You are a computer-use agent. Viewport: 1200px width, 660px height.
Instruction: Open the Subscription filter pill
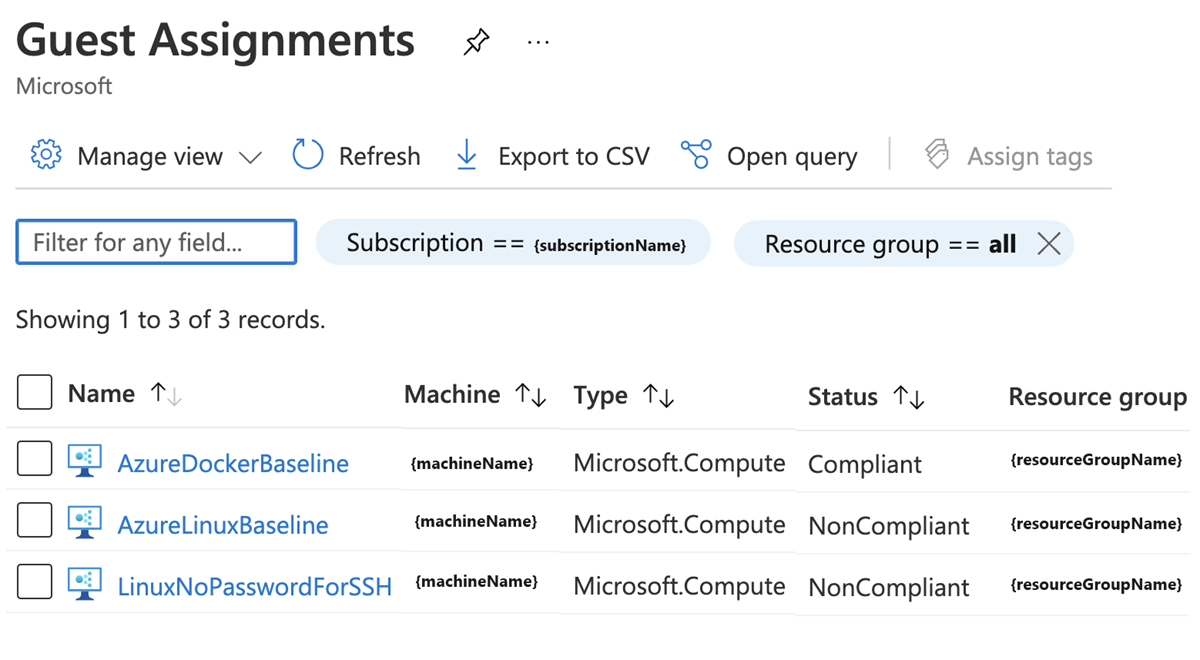tap(512, 242)
